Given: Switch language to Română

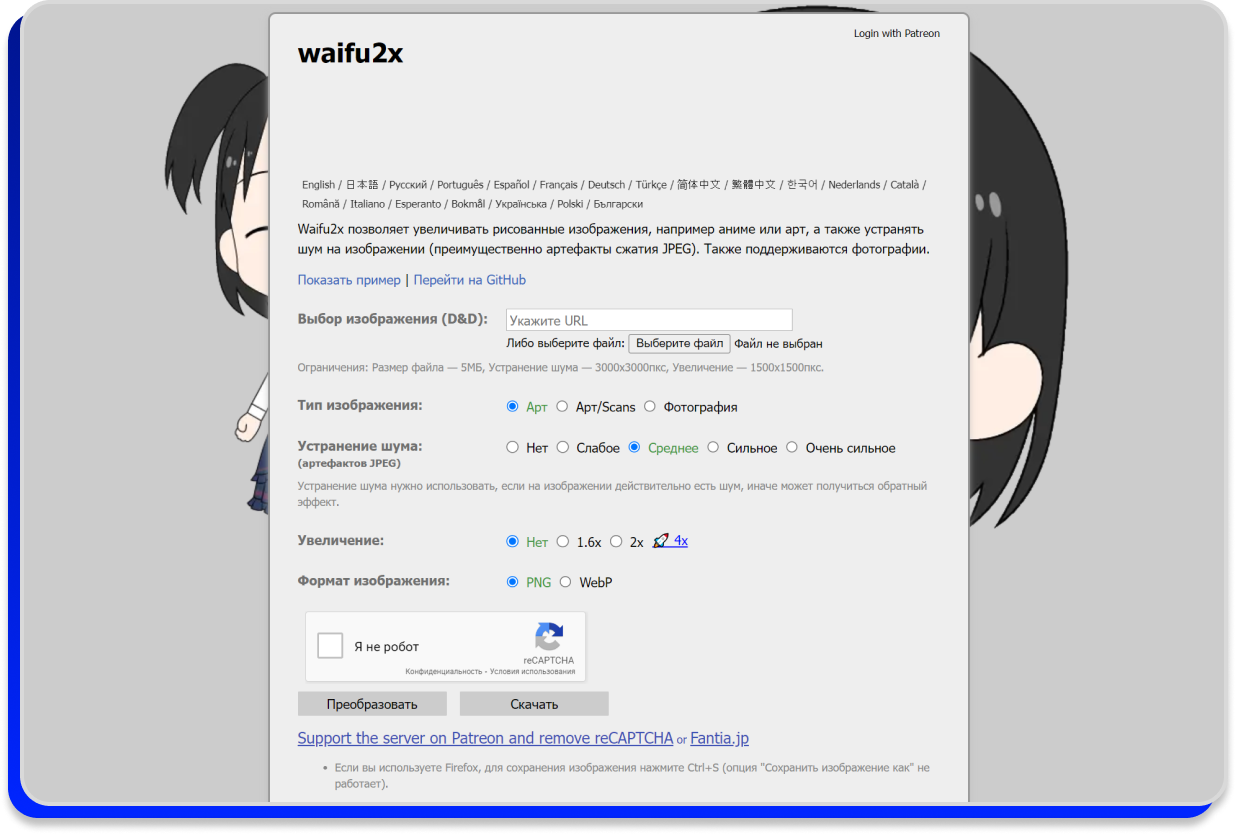Looking at the screenshot, I should [321, 204].
